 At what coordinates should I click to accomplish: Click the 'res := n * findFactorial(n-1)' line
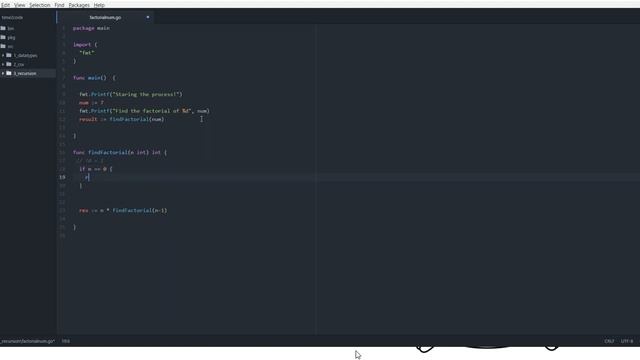tap(123, 210)
